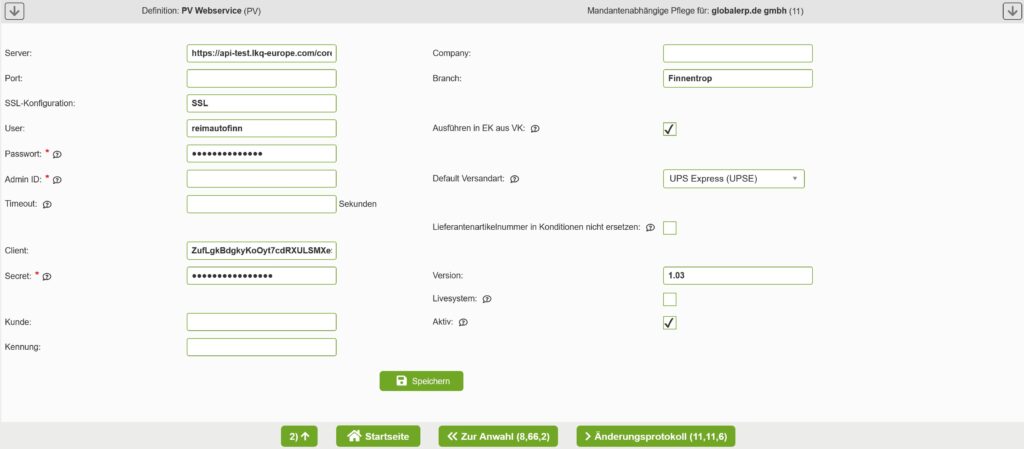This screenshot has height=449, width=1024.
Task: Click info icon beside Secret label
Action: (x=46, y=276)
